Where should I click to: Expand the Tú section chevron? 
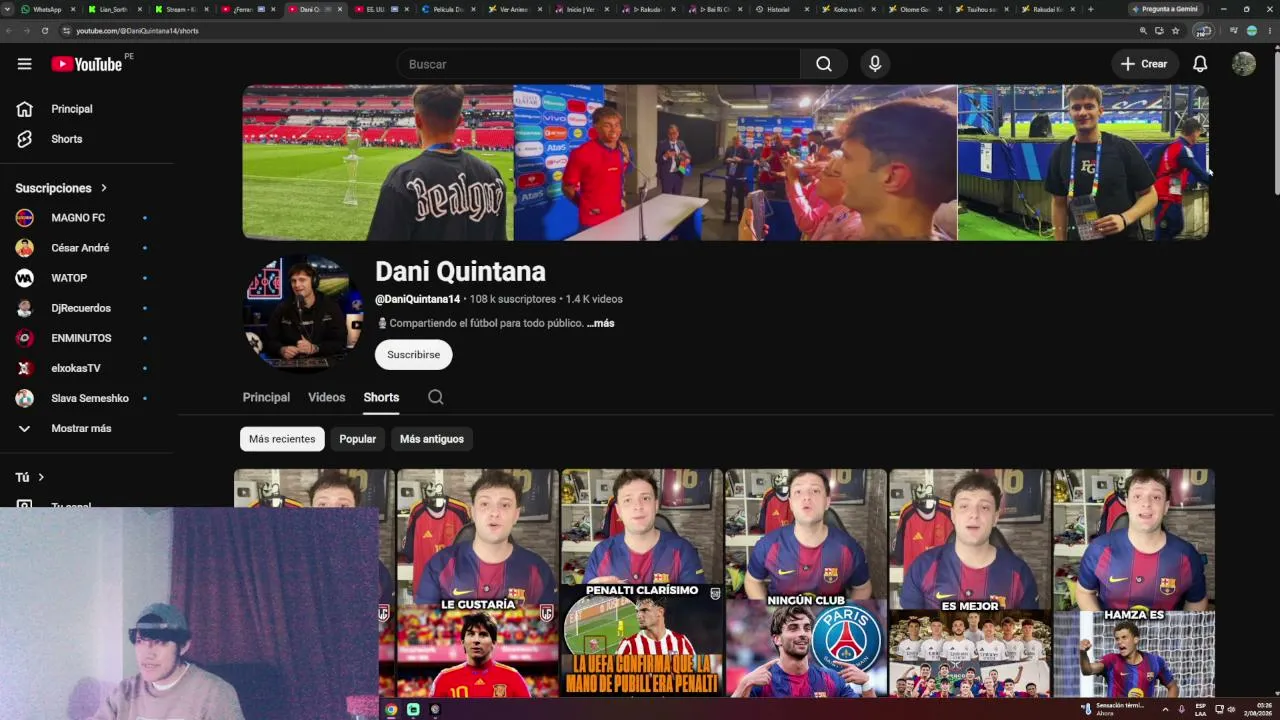tap(41, 478)
